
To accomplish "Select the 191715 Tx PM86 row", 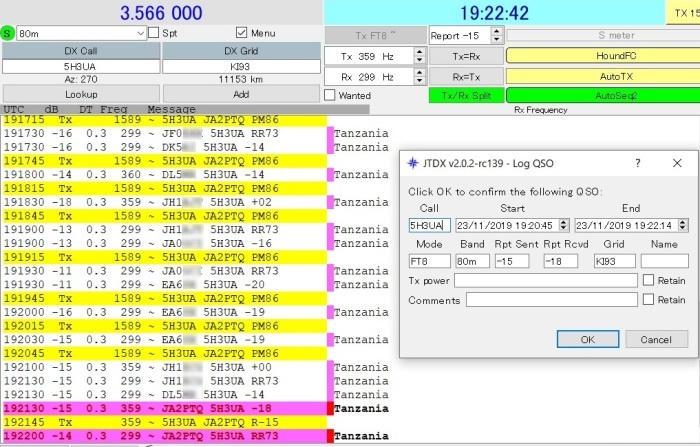I will [x=165, y=120].
